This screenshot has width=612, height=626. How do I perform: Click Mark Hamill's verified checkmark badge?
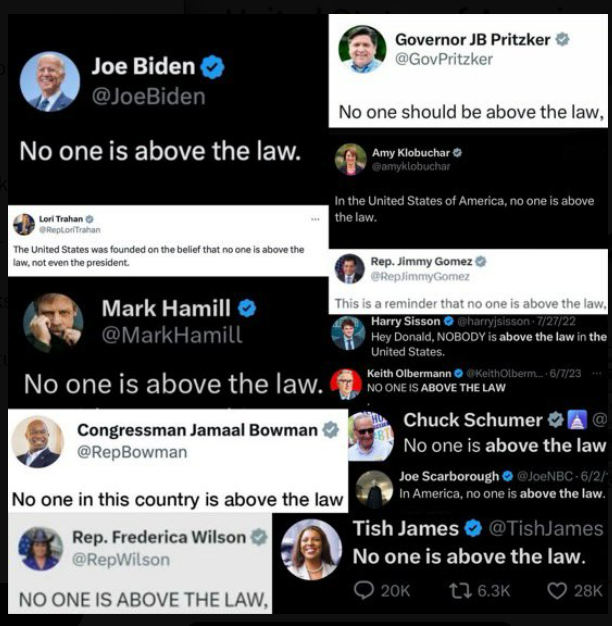pos(247,308)
